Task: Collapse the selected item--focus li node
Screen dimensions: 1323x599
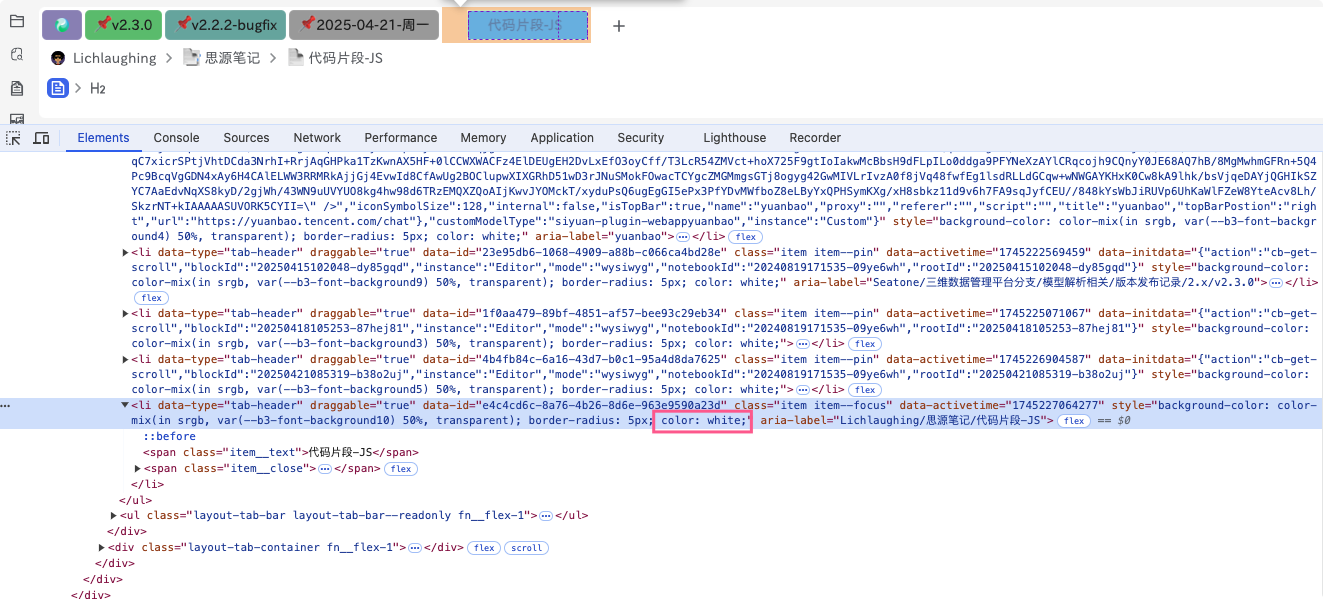Action: 125,406
